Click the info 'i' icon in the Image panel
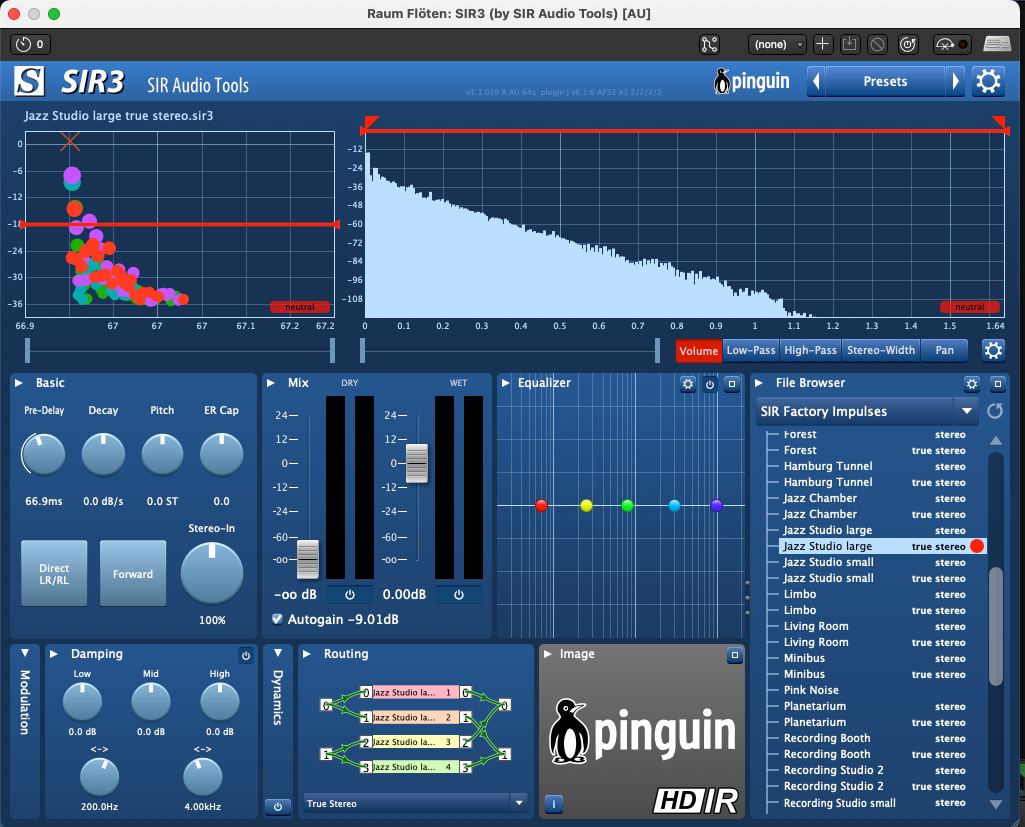Viewport: 1025px width, 827px height. (x=554, y=803)
